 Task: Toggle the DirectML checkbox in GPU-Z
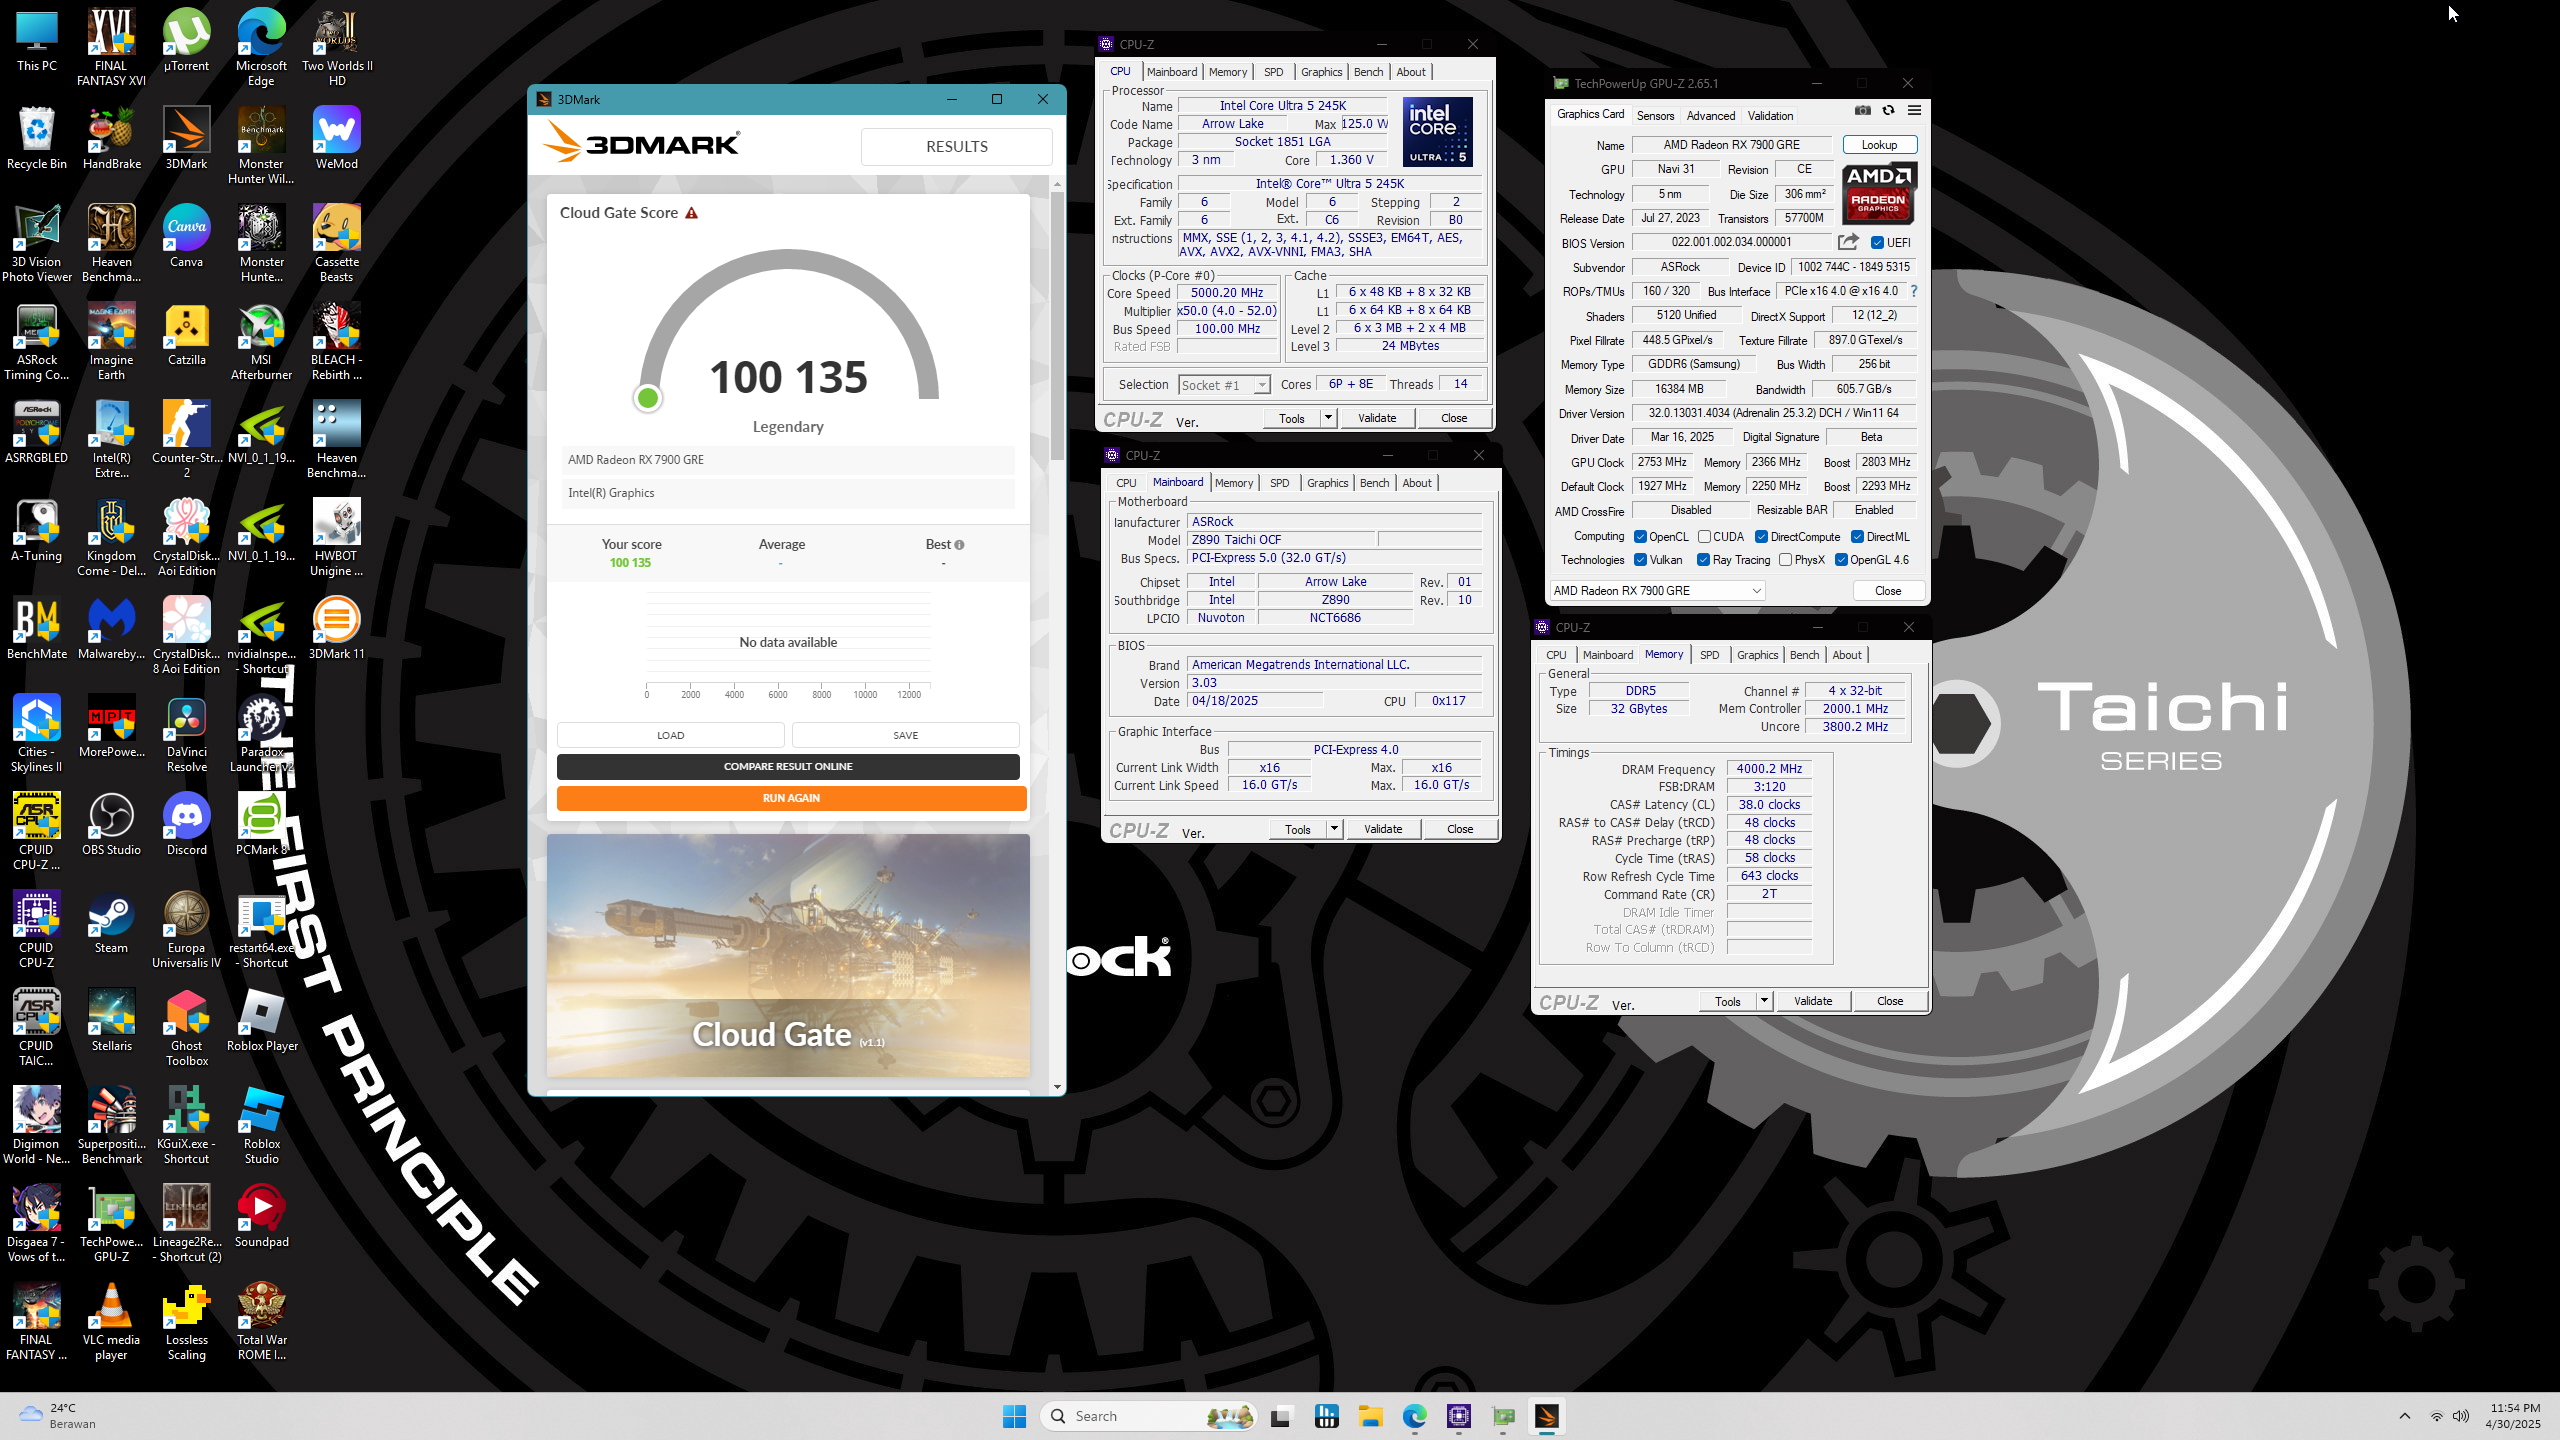[1857, 537]
